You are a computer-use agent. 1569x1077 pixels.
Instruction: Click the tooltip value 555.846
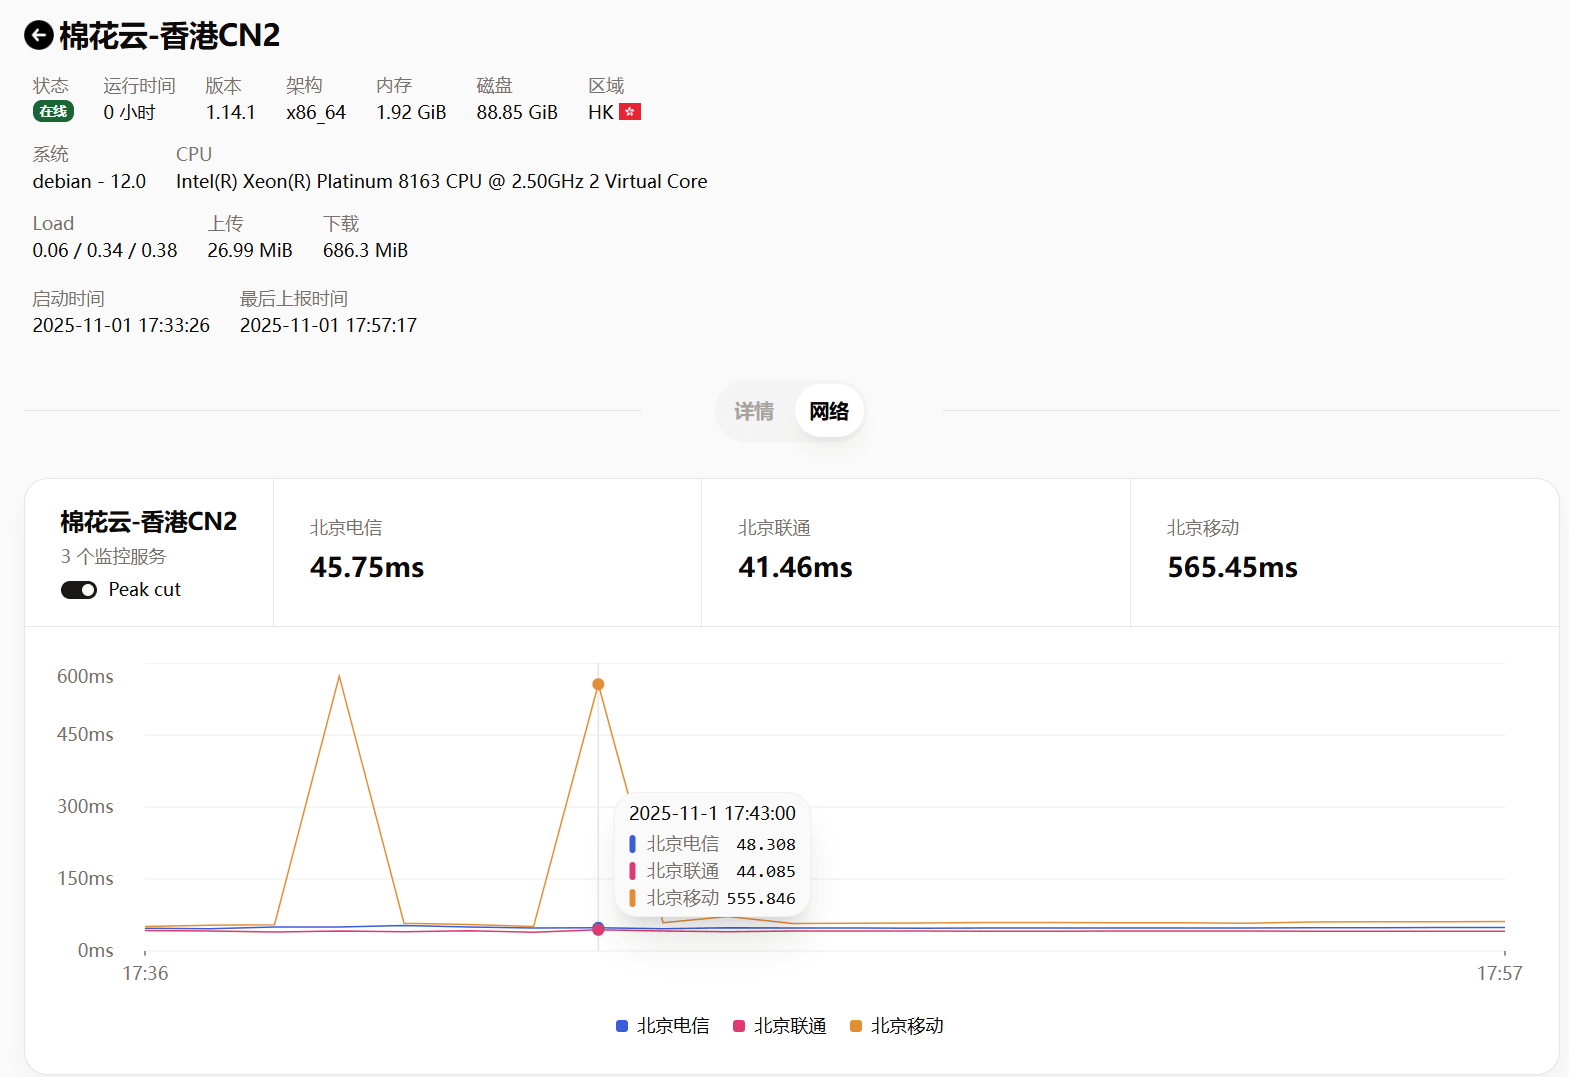click(761, 898)
